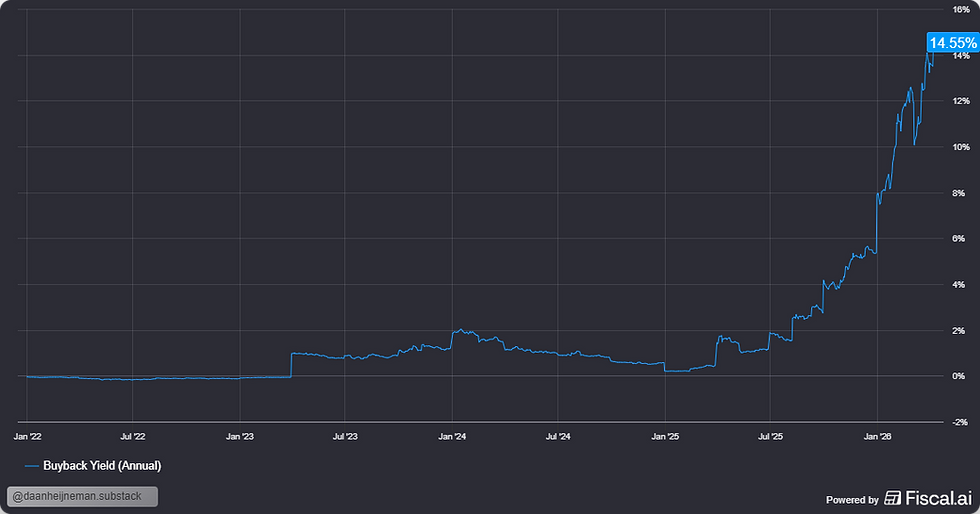Click the 'Powered by' text
980x514 pixels.
click(x=852, y=500)
